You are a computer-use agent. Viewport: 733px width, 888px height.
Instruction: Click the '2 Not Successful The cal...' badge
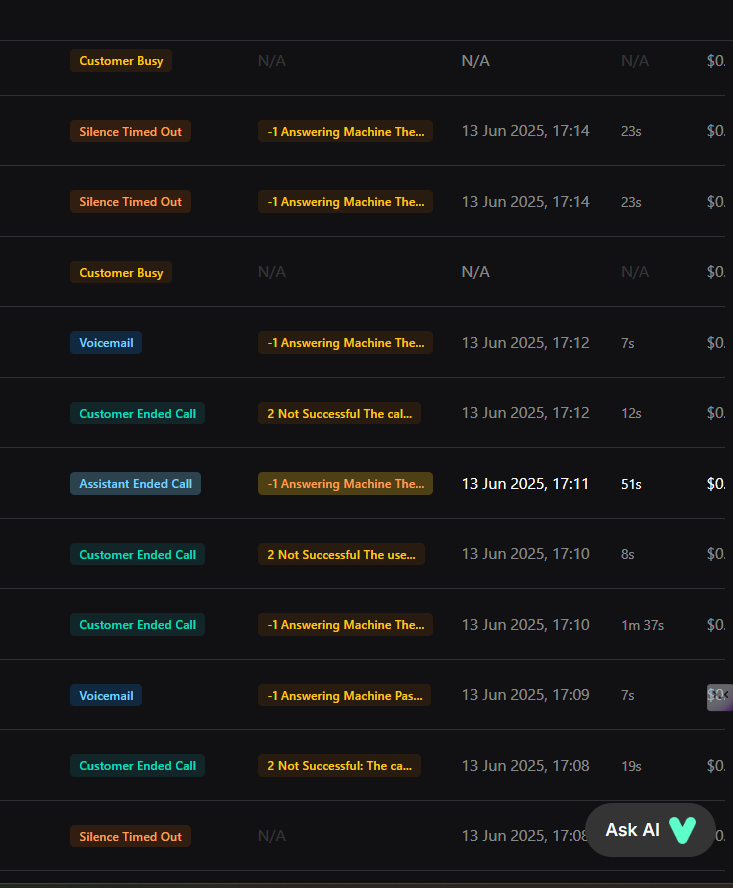[x=339, y=413]
